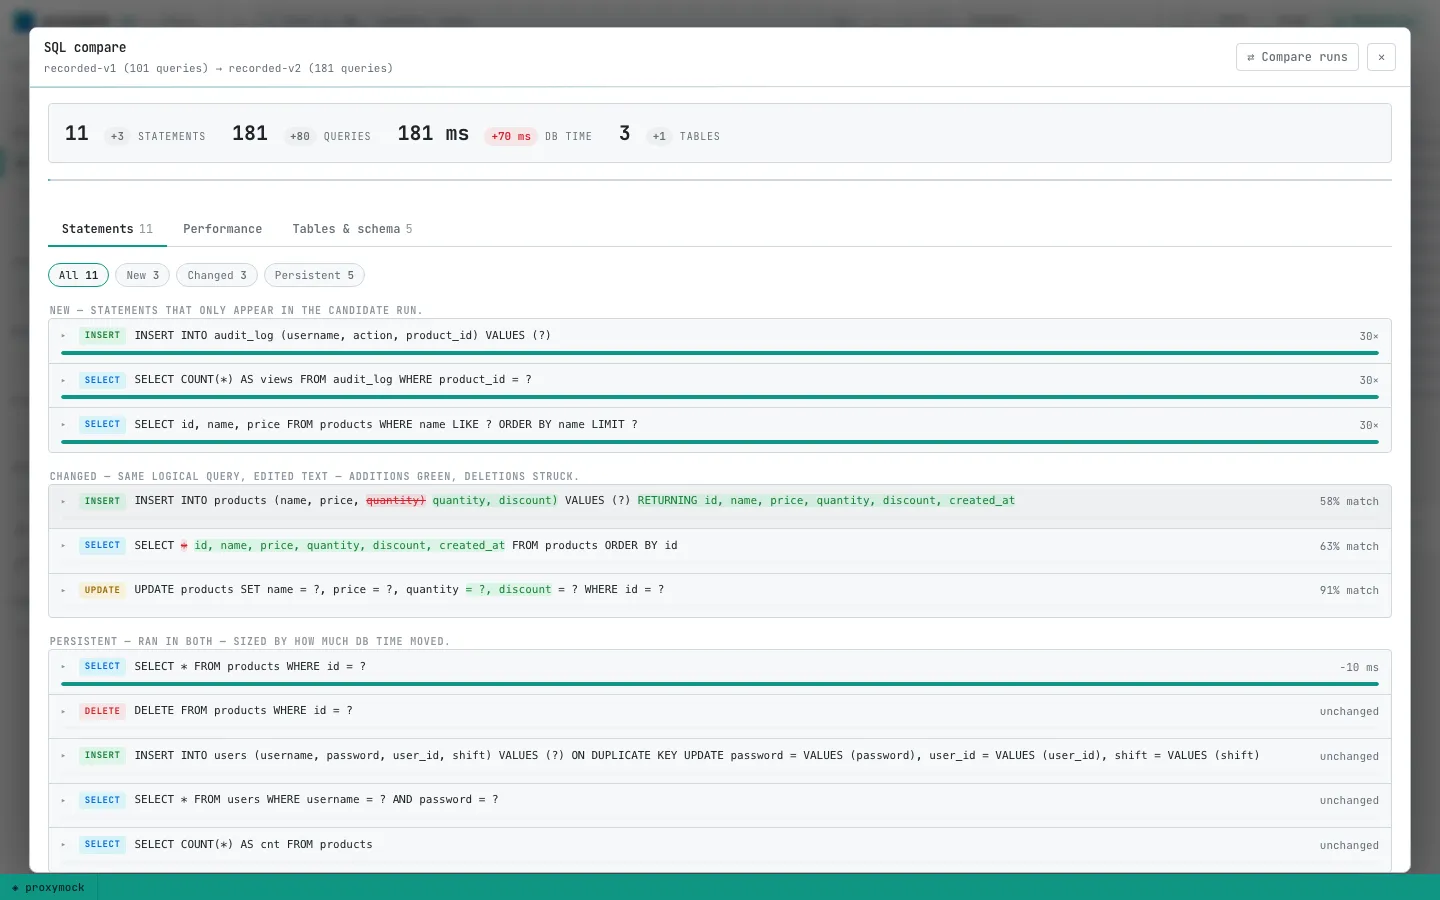
Task: Switch to the Statements tab
Action: click(x=107, y=229)
